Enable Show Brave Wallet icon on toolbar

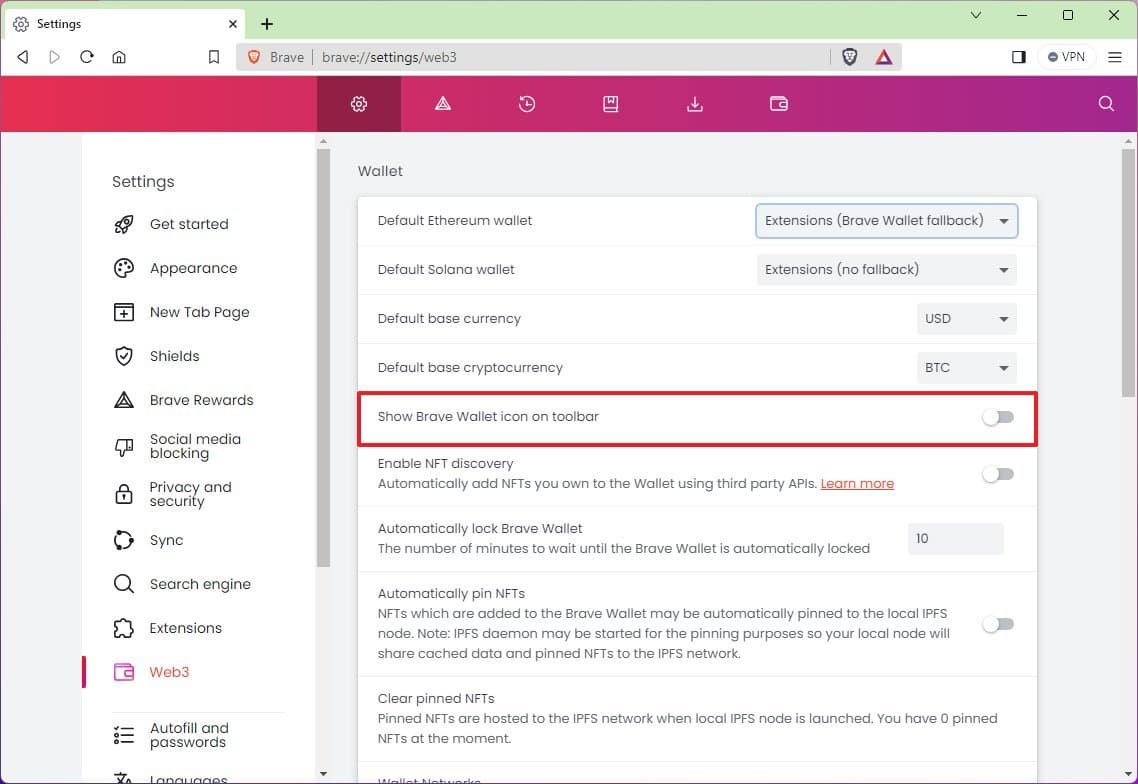pyautogui.click(x=997, y=417)
